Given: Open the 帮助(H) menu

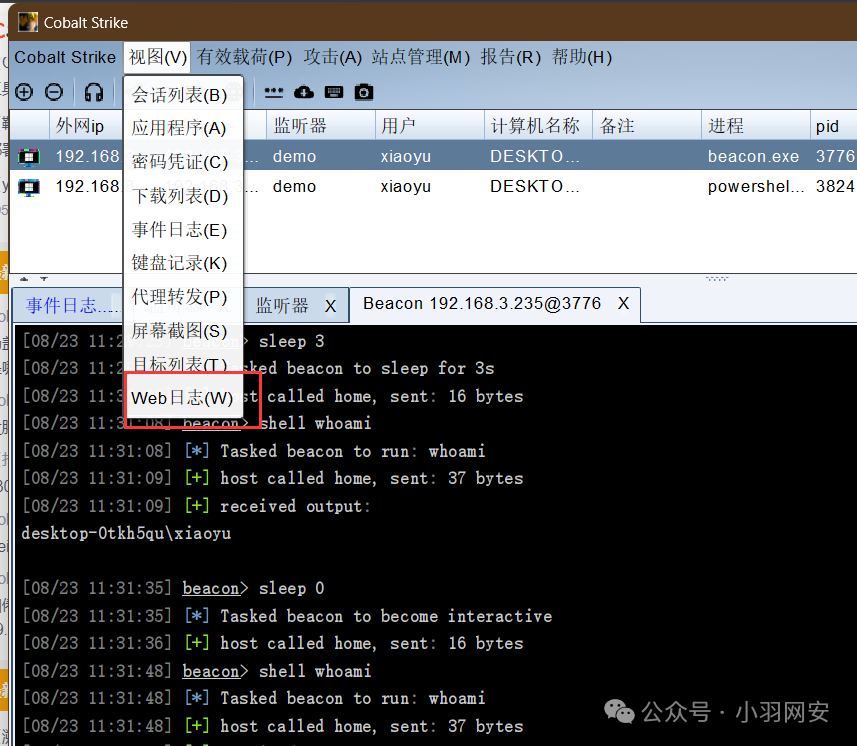Looking at the screenshot, I should [582, 57].
